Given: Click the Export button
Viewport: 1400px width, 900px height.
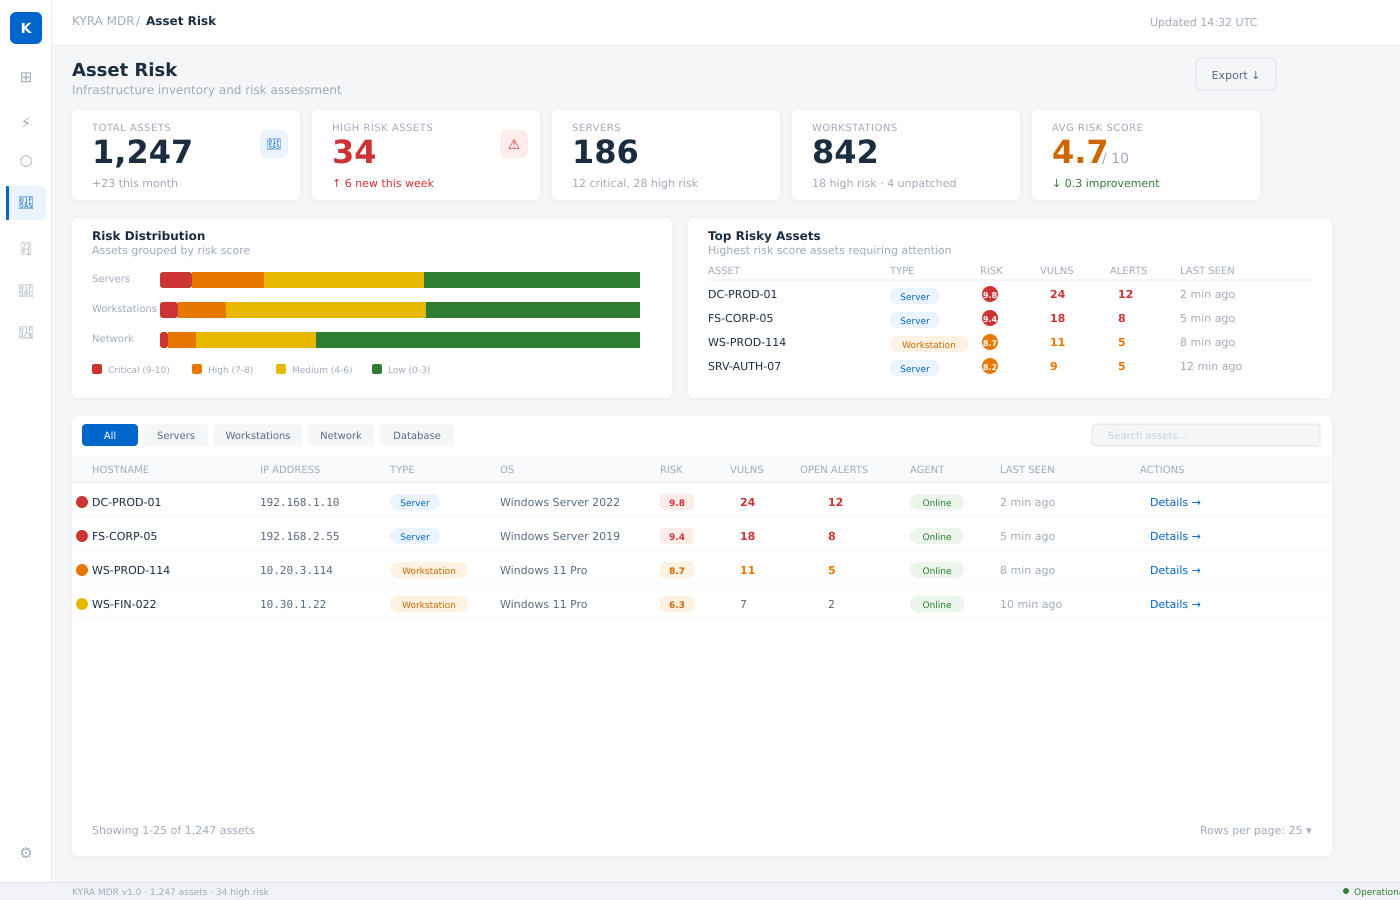Looking at the screenshot, I should (1235, 75).
